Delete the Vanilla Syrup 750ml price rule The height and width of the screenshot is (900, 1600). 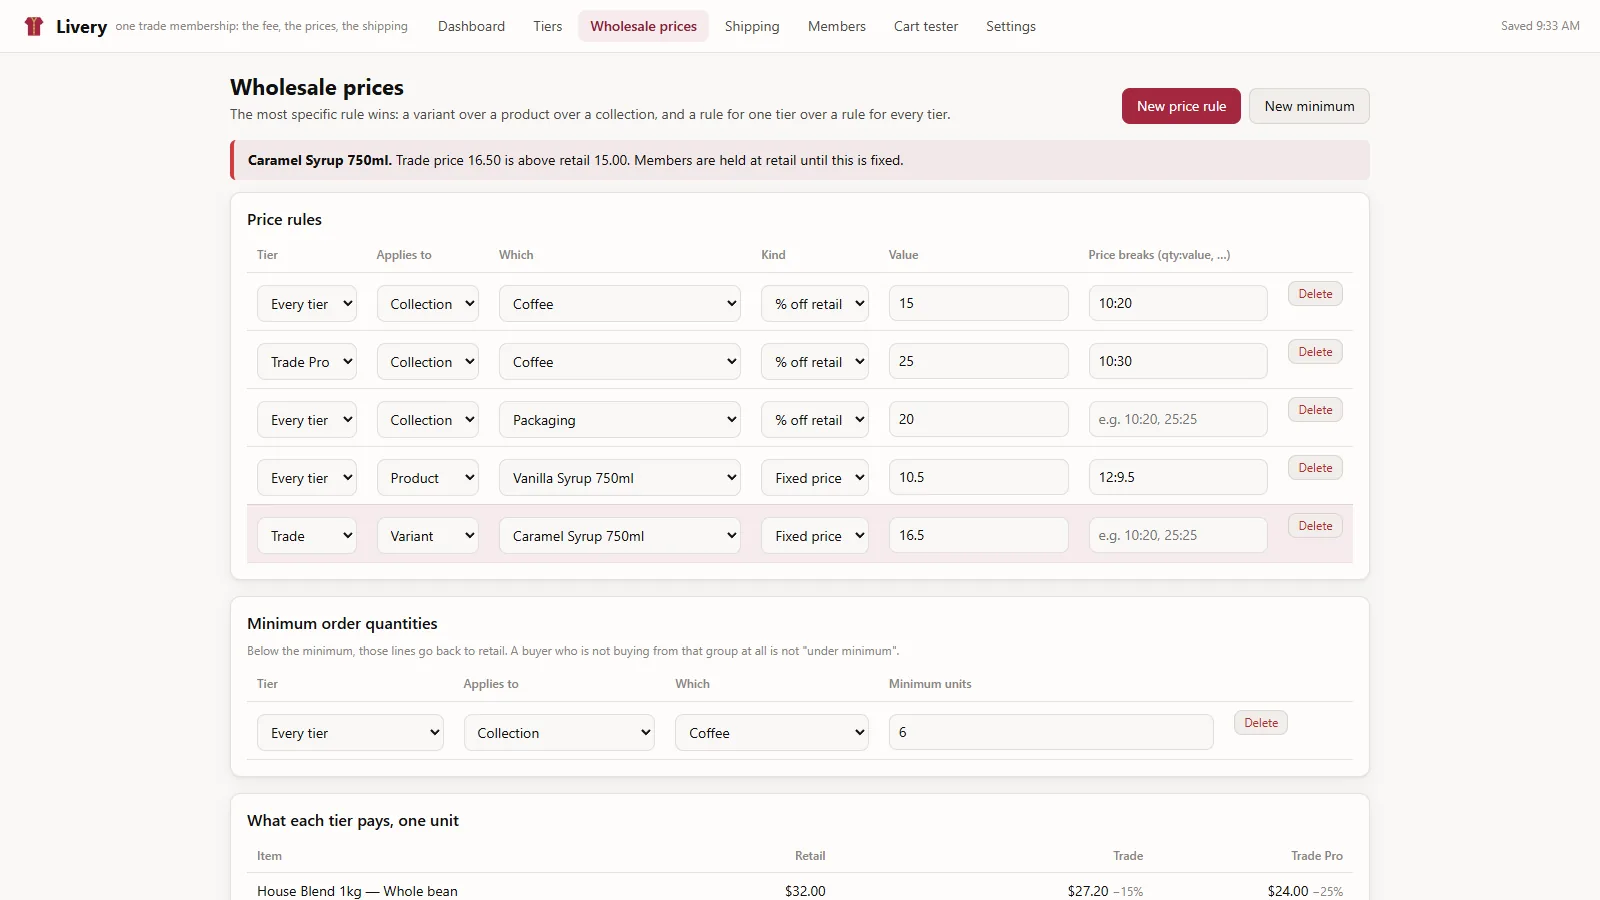pos(1315,468)
